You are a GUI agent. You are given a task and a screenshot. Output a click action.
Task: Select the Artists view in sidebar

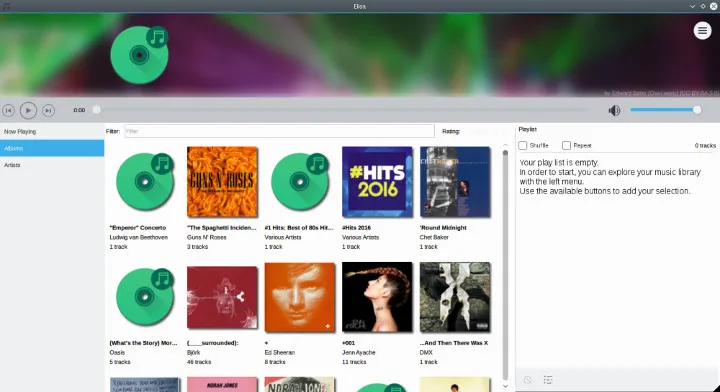click(x=52, y=165)
